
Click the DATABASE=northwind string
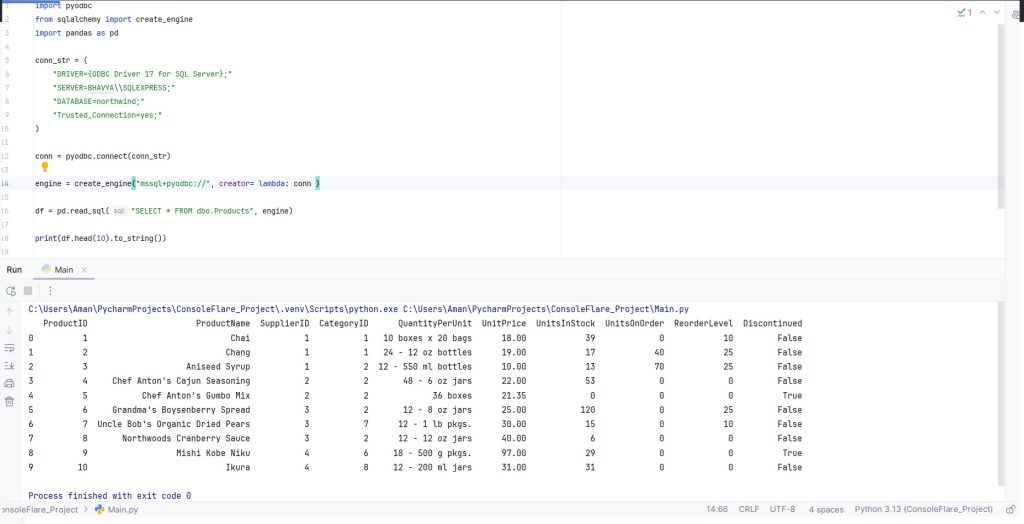99,101
